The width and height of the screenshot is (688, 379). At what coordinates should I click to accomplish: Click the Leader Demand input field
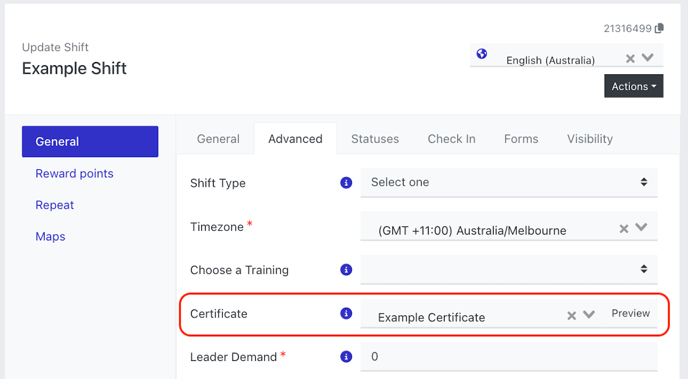pos(509,357)
